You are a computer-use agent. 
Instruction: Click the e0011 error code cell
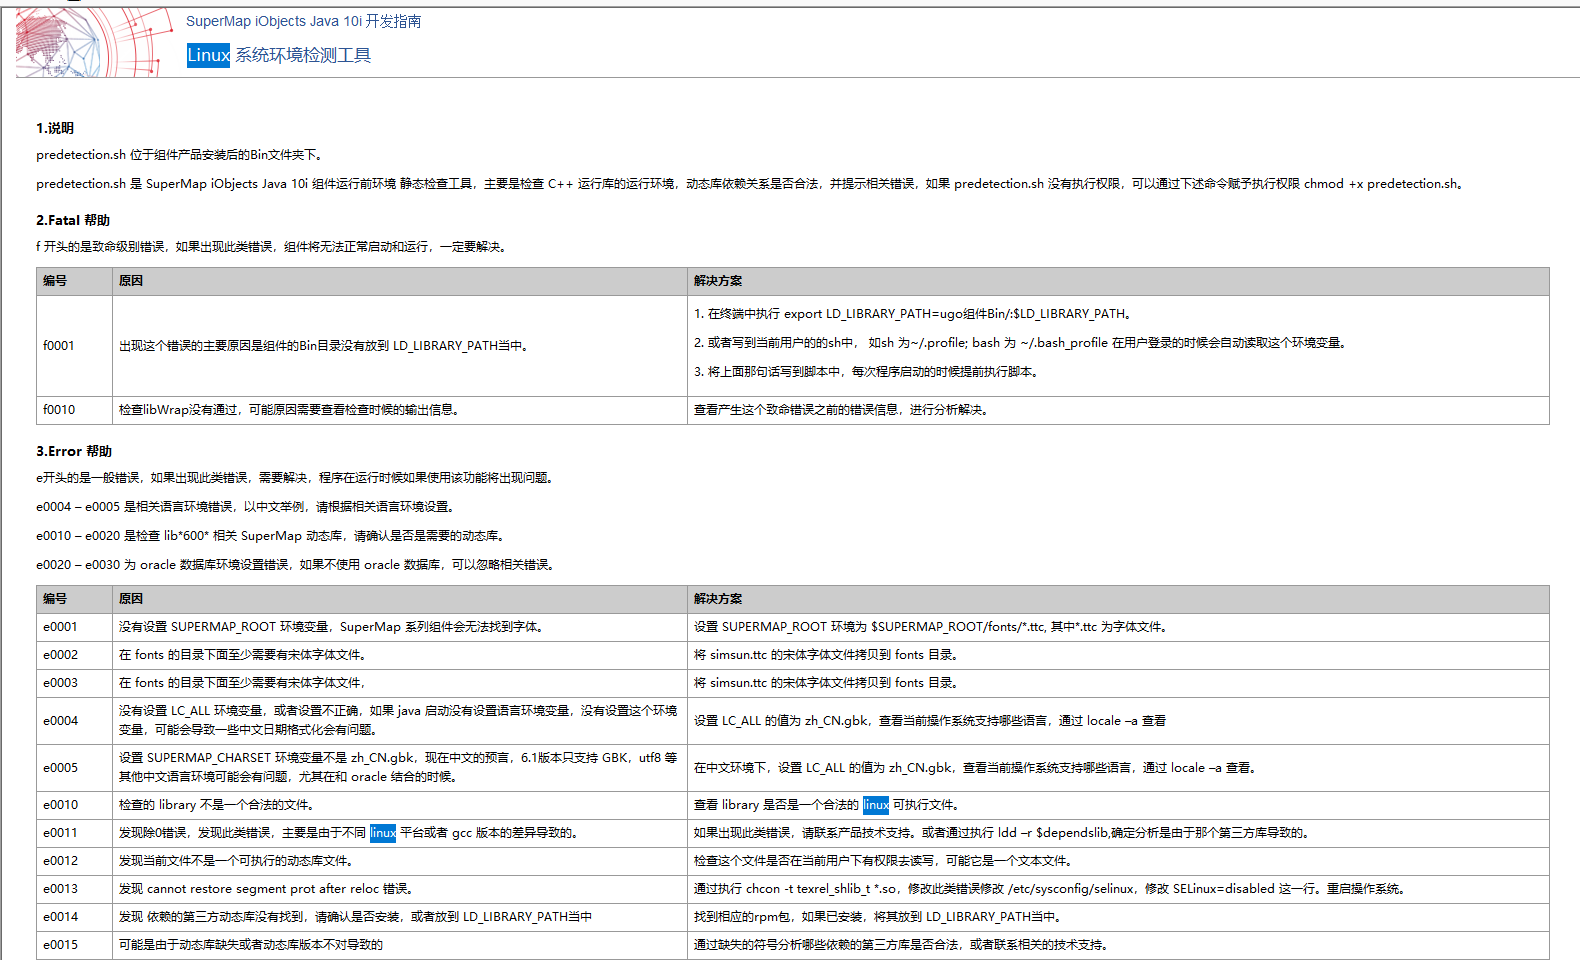click(x=74, y=833)
